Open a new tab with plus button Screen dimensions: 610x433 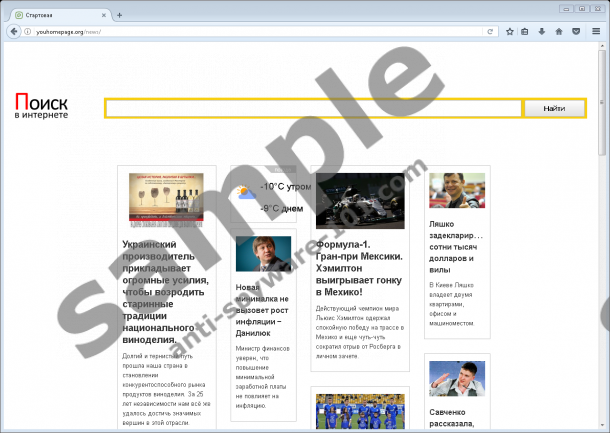(x=120, y=15)
